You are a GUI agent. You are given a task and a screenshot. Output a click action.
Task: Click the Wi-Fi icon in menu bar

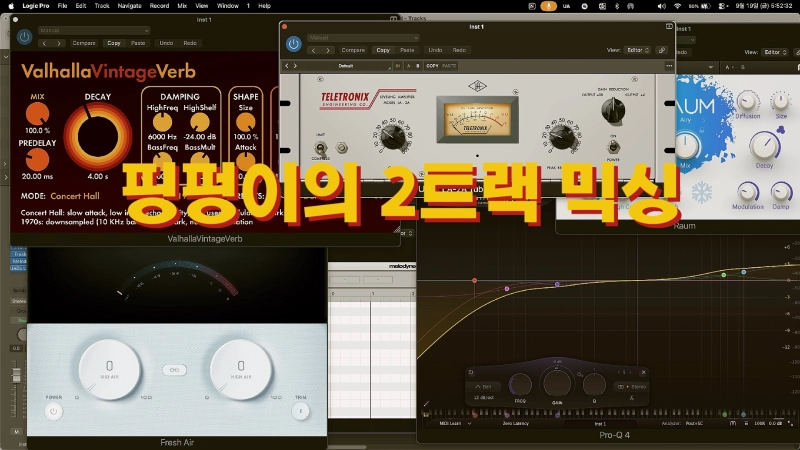click(x=677, y=6)
